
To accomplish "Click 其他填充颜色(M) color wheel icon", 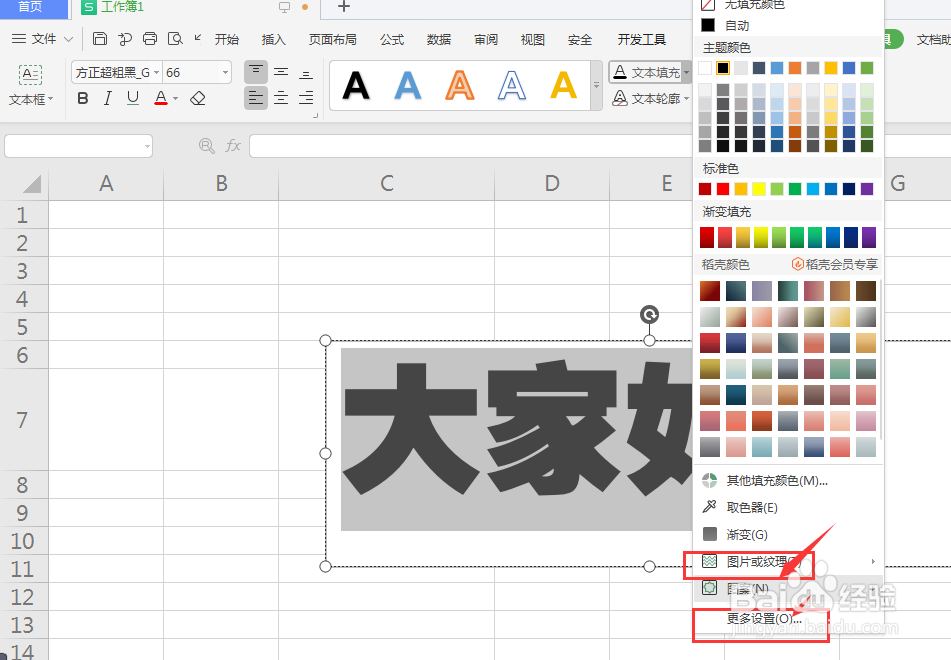I will (x=710, y=480).
